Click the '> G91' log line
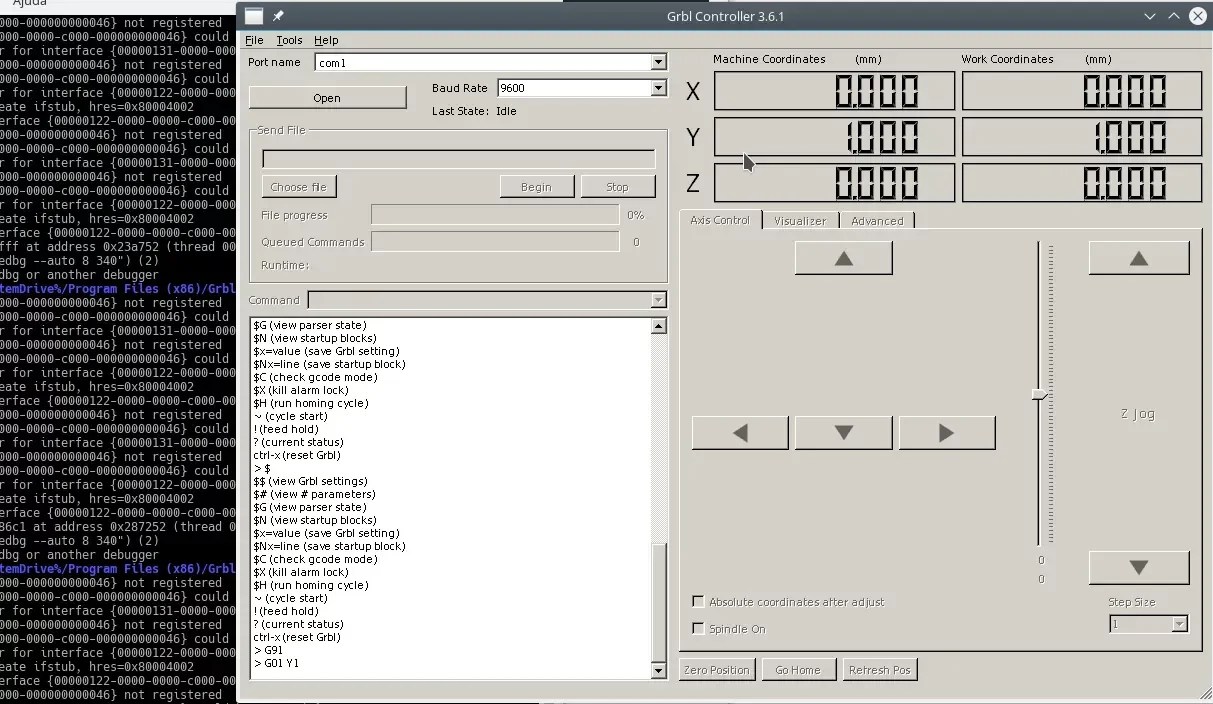The image size is (1213, 704). pyautogui.click(x=268, y=650)
